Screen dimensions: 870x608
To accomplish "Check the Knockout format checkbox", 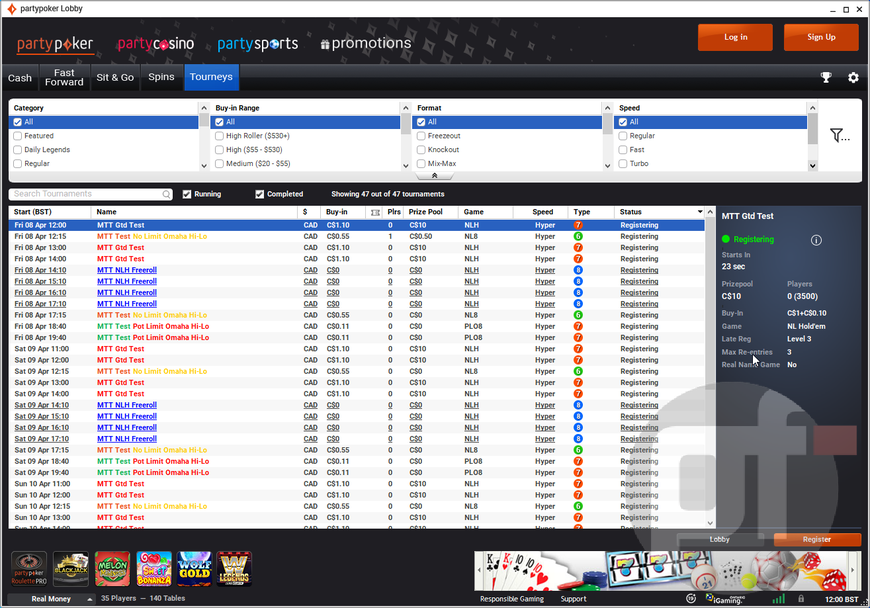I will 422,150.
